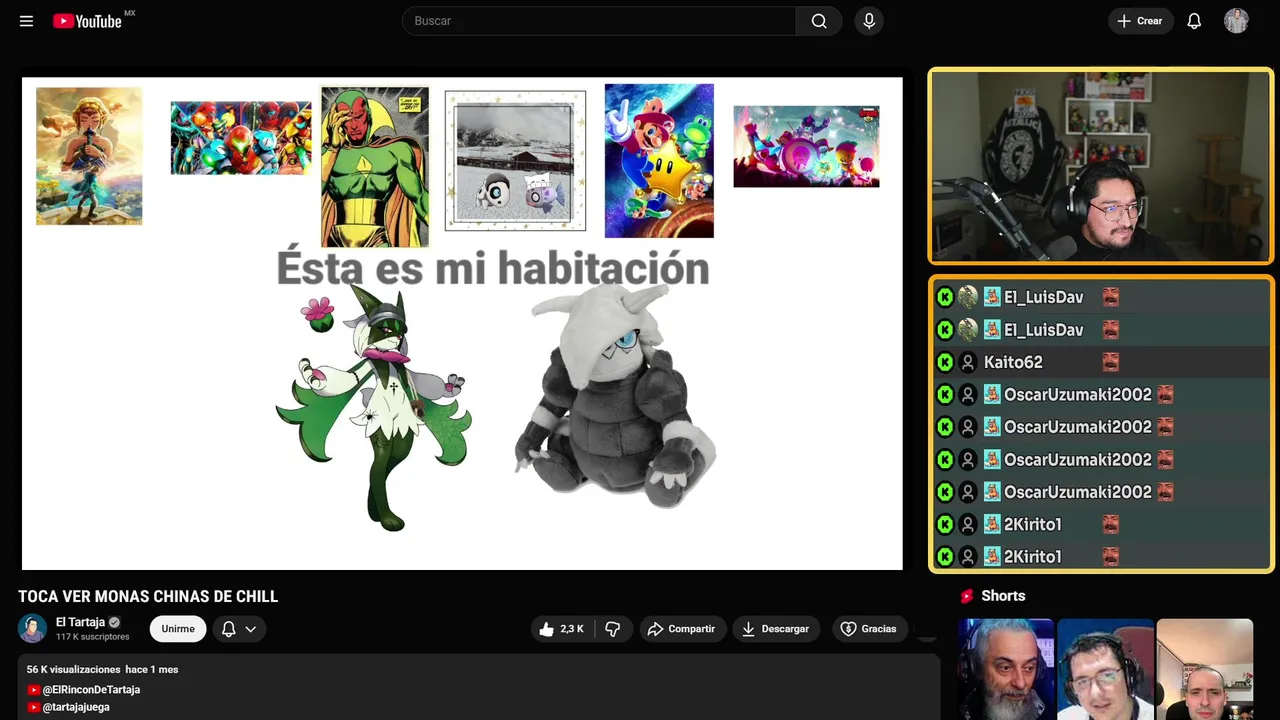This screenshot has height=720, width=1280.
Task: Click the red Shorts logo icon
Action: 967,596
